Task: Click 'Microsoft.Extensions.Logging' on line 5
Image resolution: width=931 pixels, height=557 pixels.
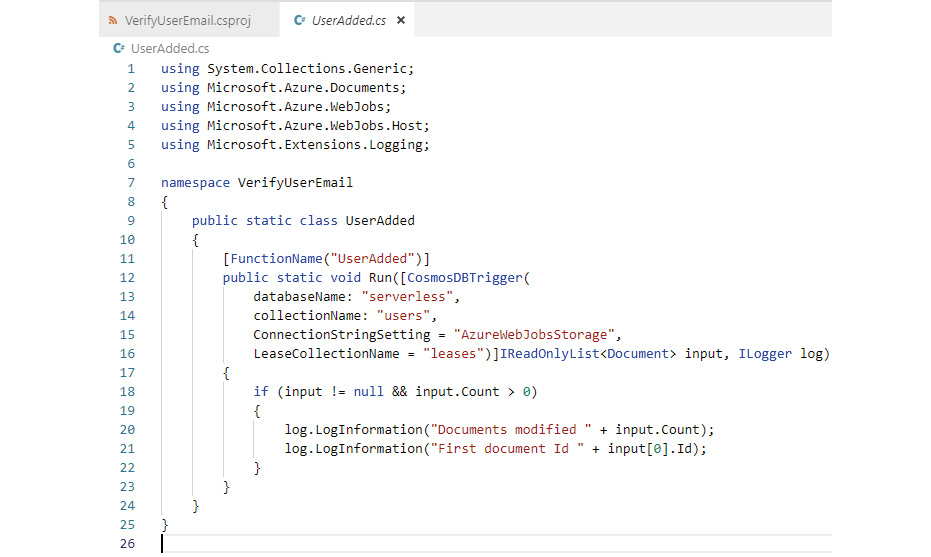Action: tap(315, 145)
